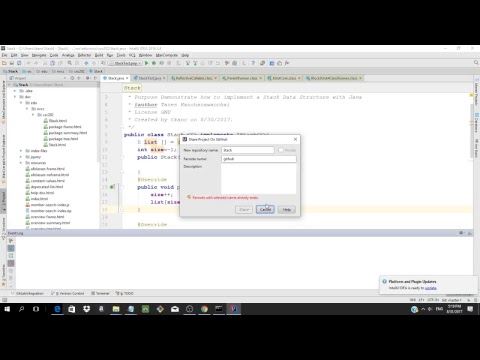This screenshot has width=480, height=360.
Task: Collapse the doc folder node
Action: tap(15, 97)
